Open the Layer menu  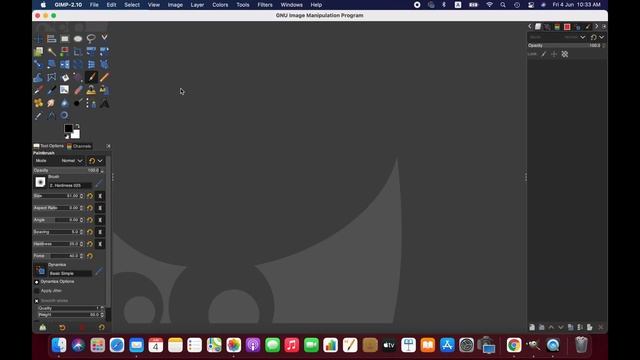point(197,5)
